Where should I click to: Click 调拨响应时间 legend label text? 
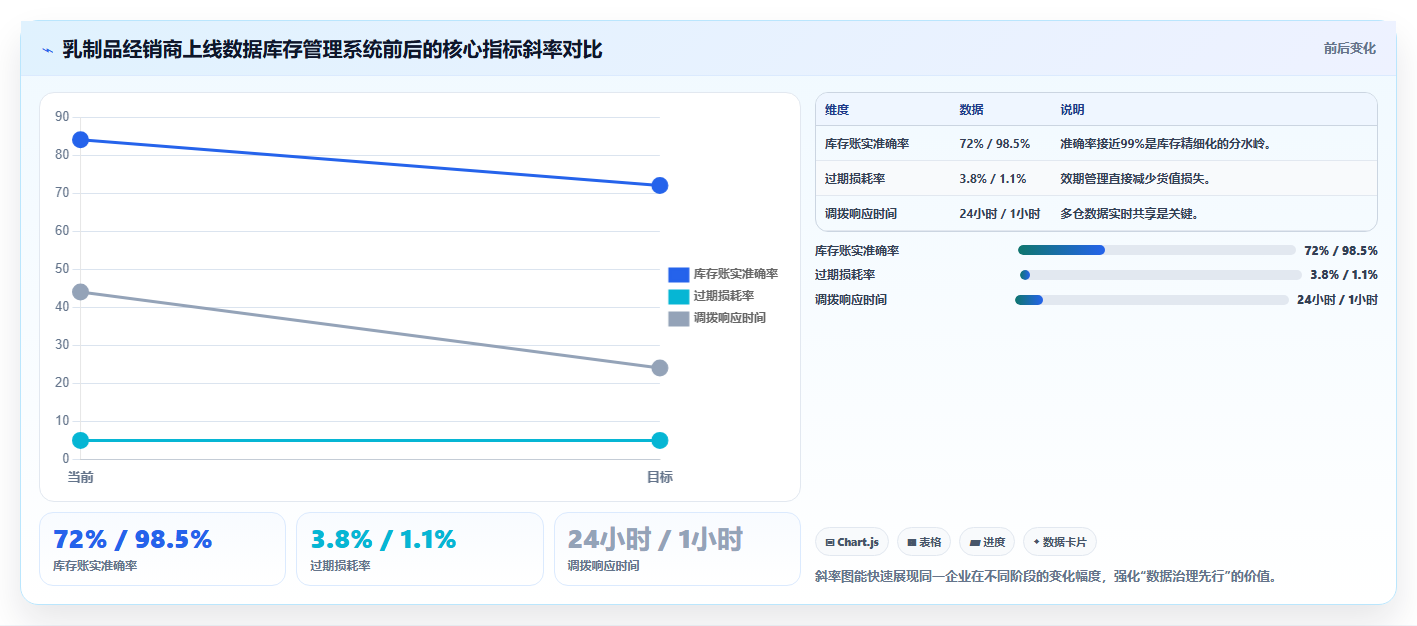pyautogui.click(x=730, y=318)
